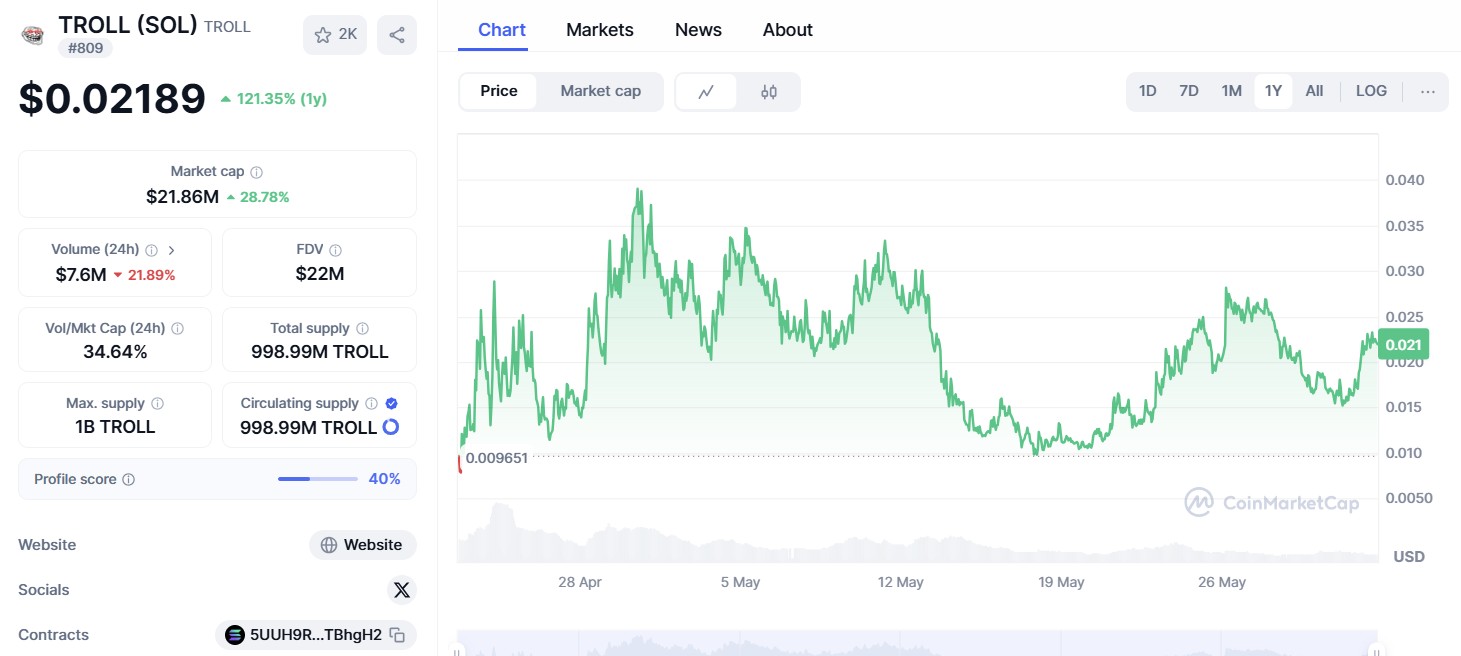Switch to candlestick chart icon

(x=768, y=91)
